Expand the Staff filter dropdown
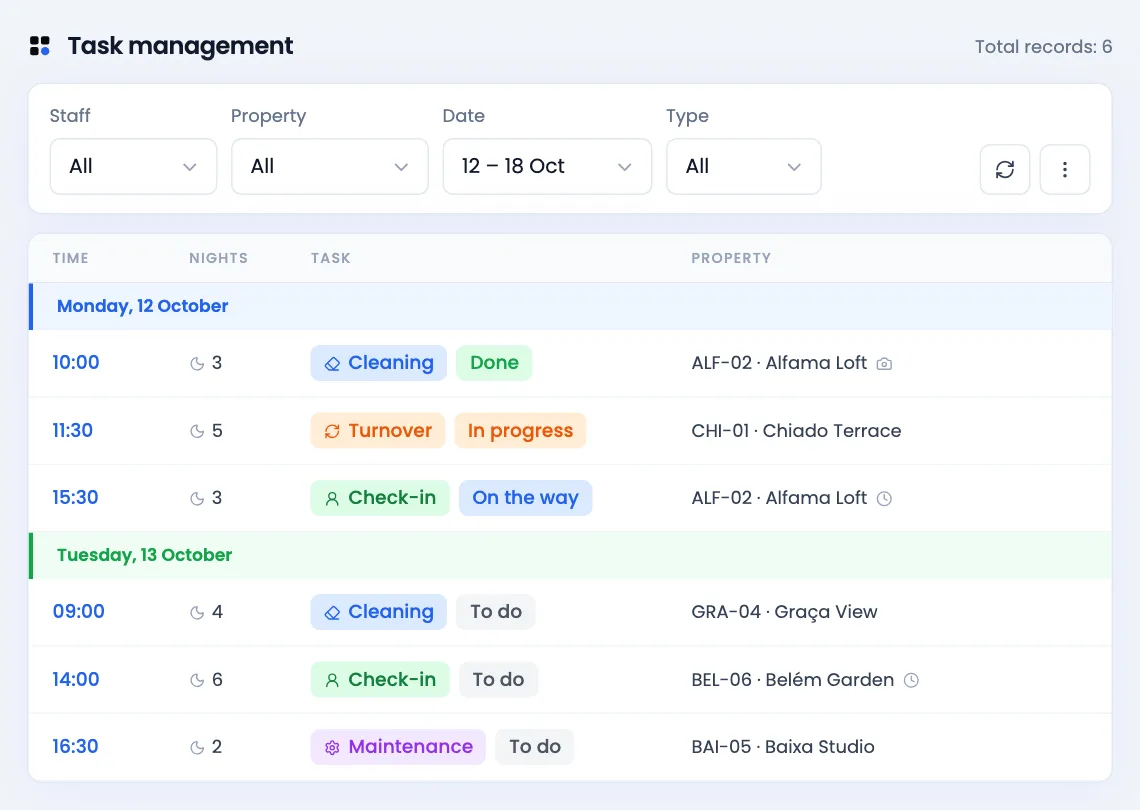 (133, 167)
